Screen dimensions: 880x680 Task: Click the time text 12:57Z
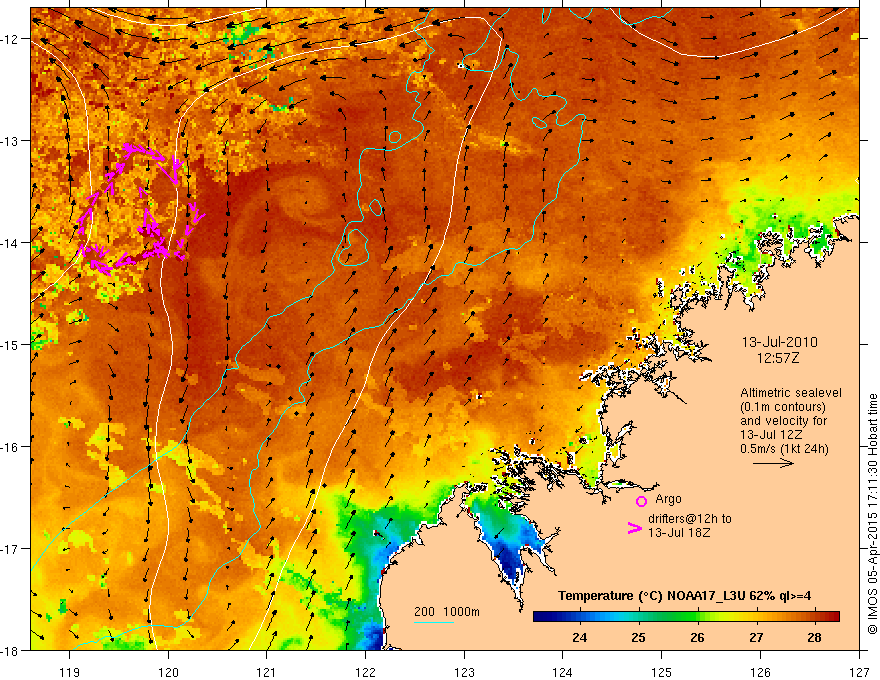(x=777, y=358)
